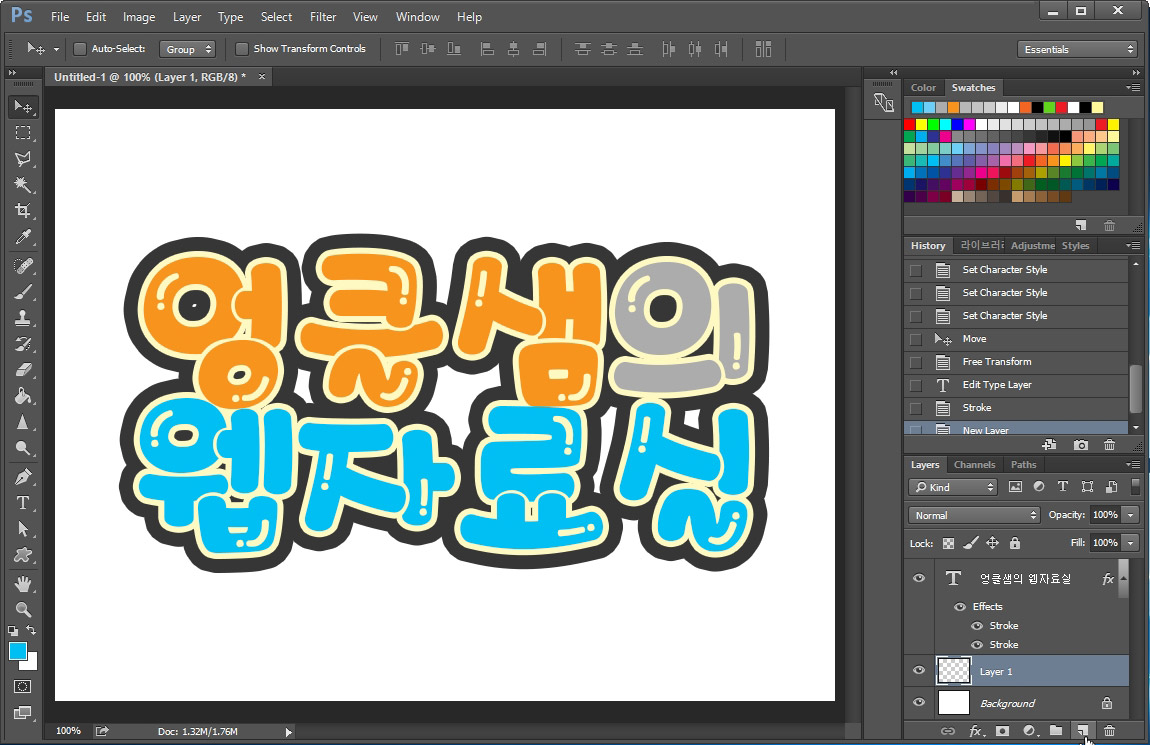Select the Edit Type Layer history state

(1017, 385)
